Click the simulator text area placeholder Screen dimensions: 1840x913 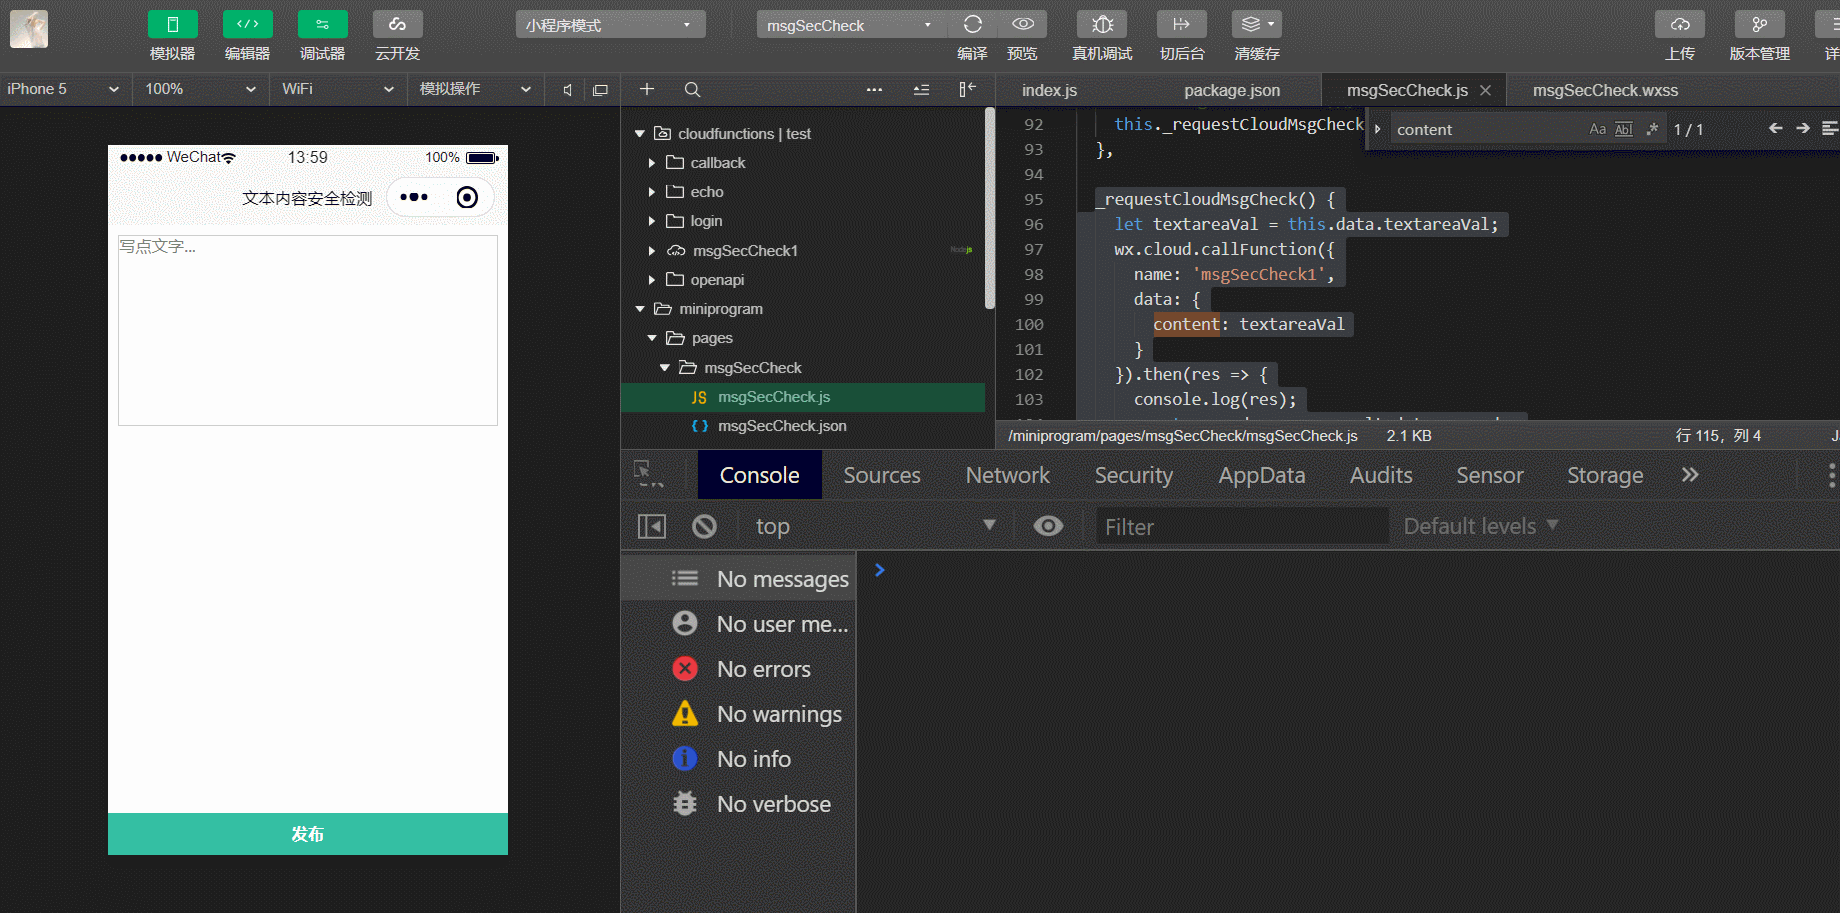308,330
